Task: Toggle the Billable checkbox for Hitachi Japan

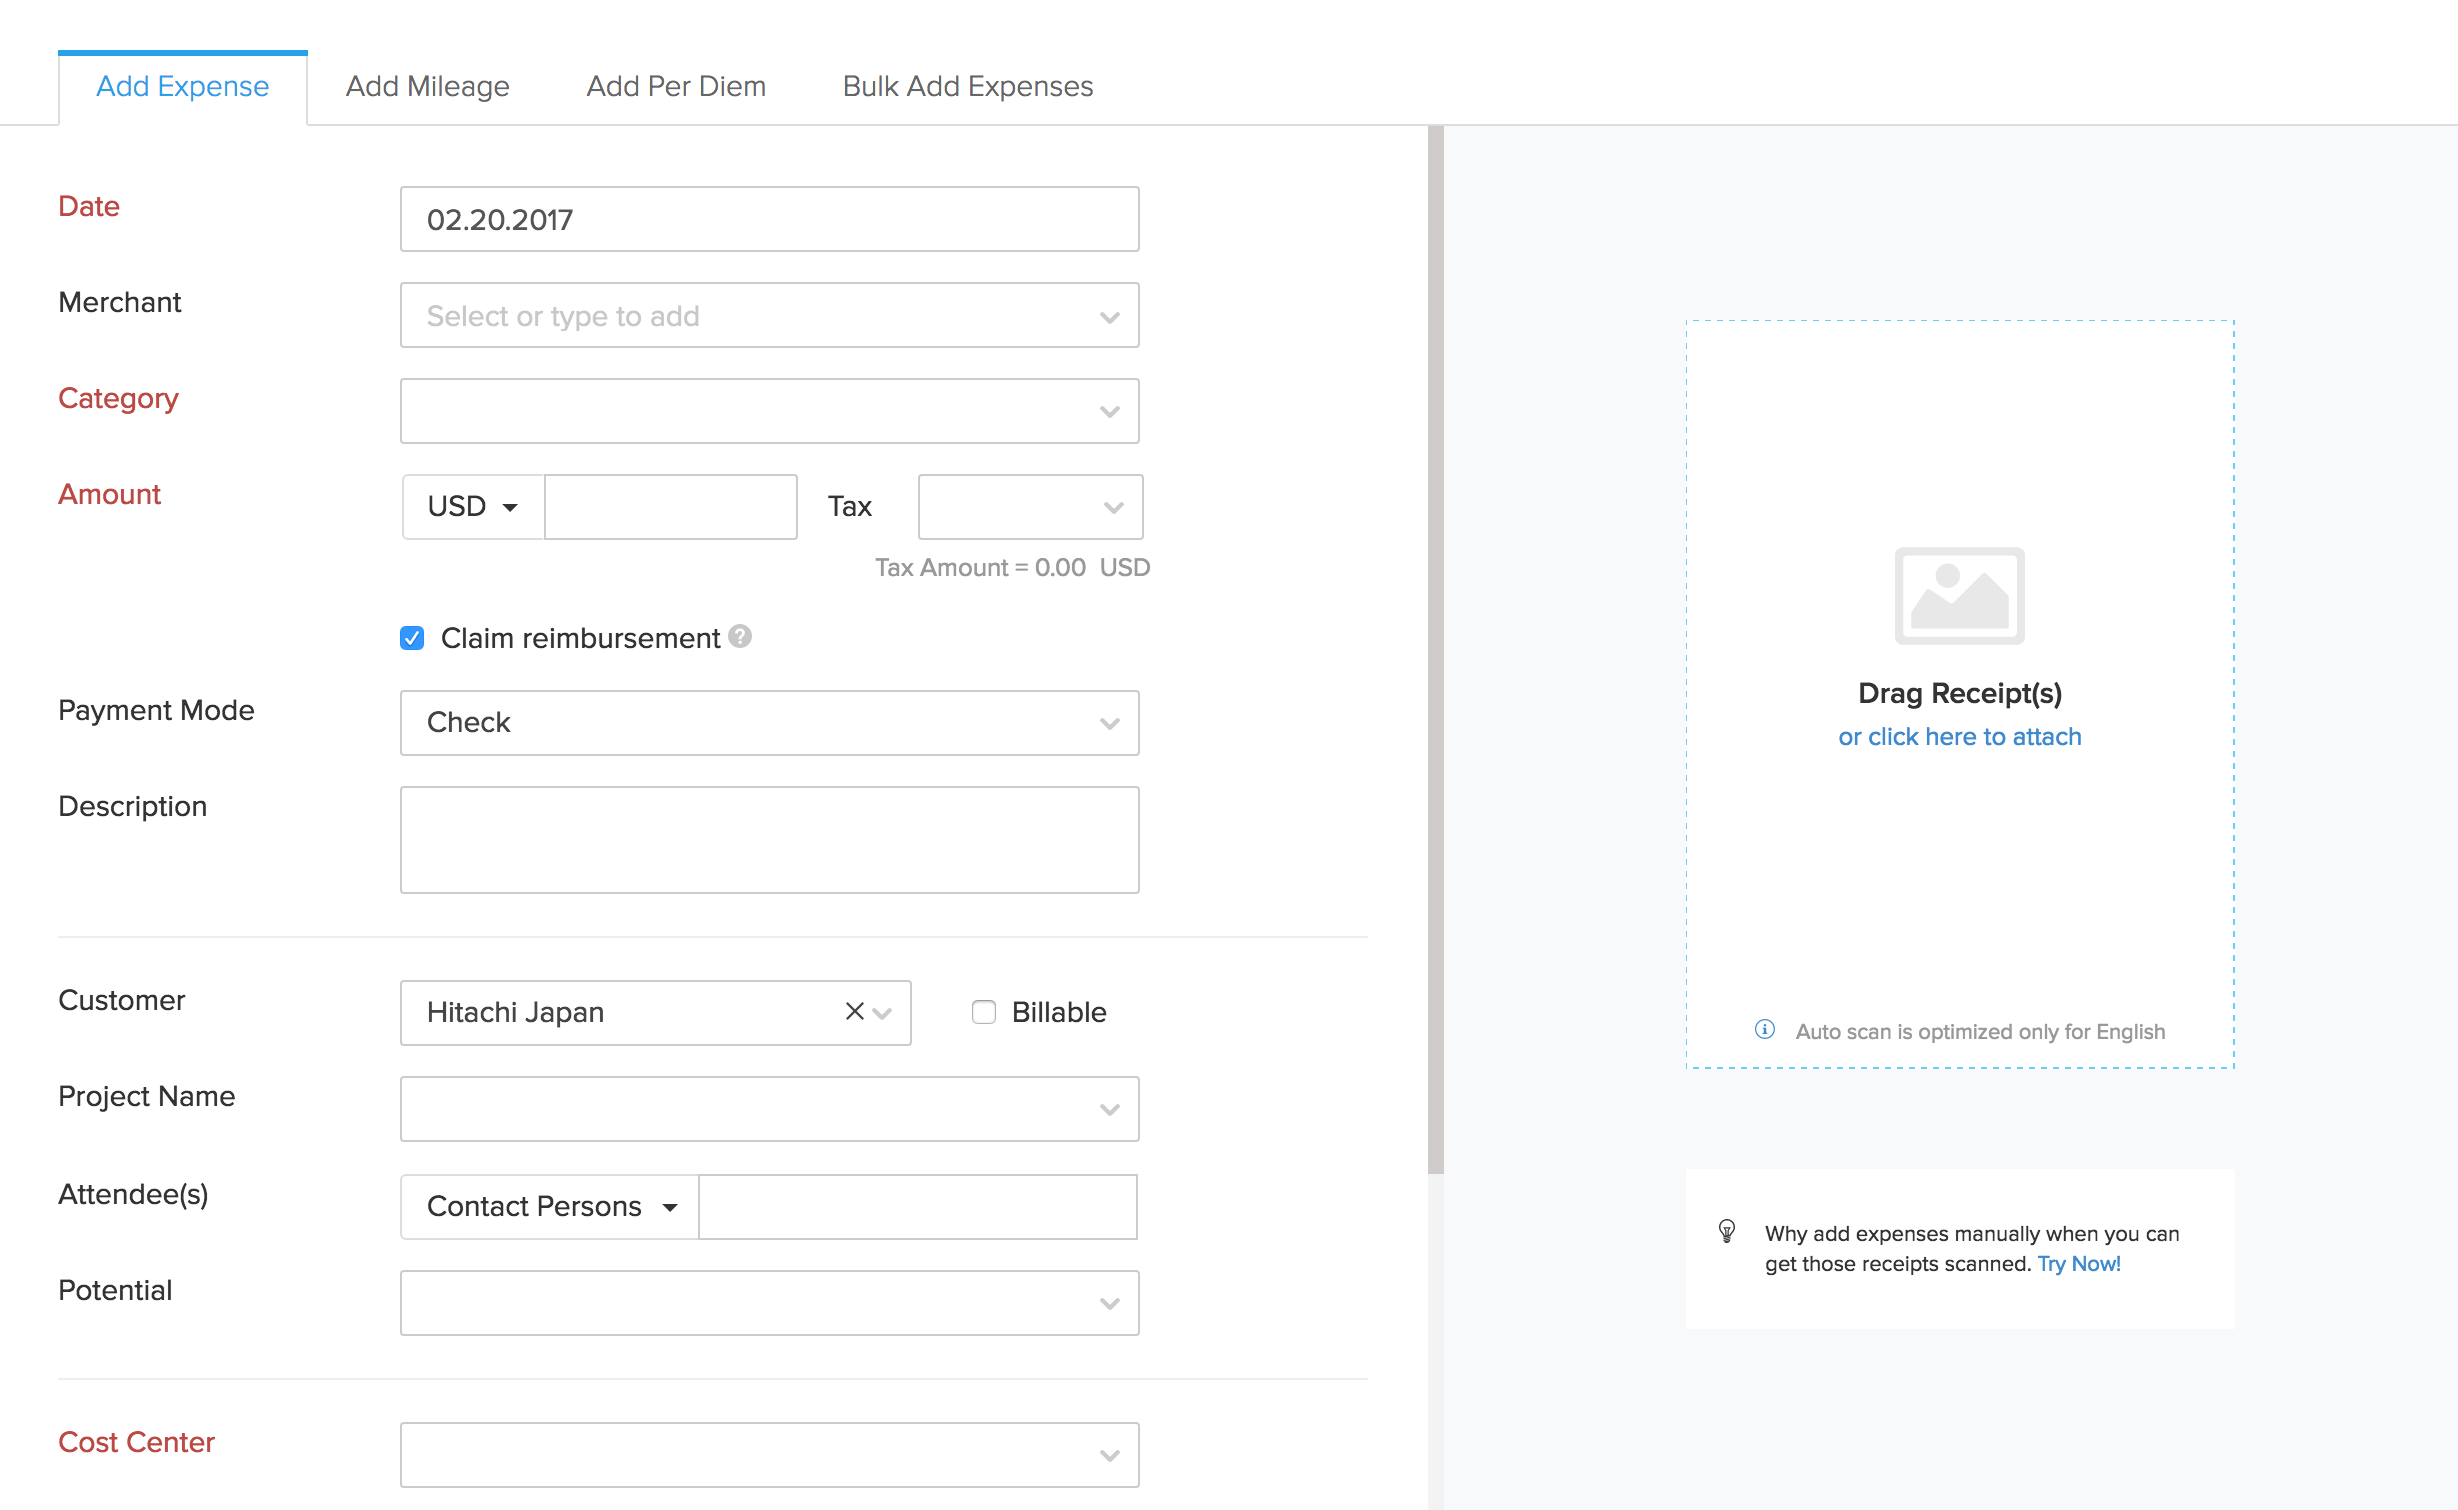Action: [x=985, y=1011]
